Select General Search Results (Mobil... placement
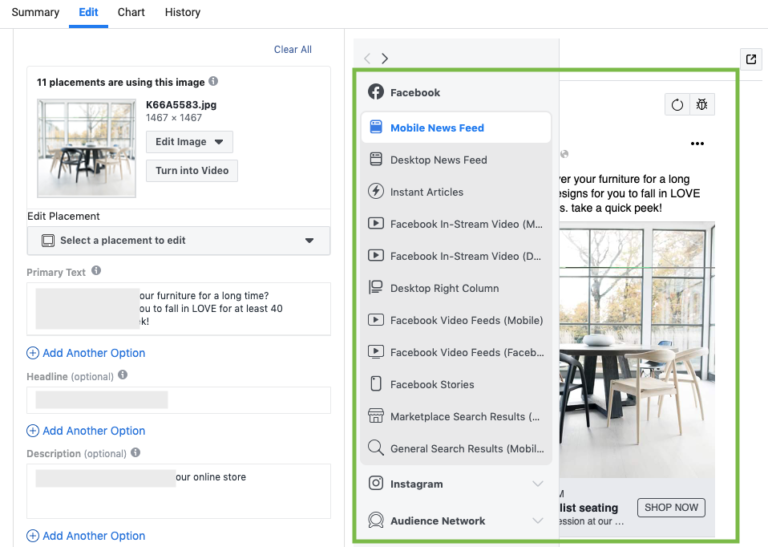The width and height of the screenshot is (768, 547). pyautogui.click(x=456, y=448)
